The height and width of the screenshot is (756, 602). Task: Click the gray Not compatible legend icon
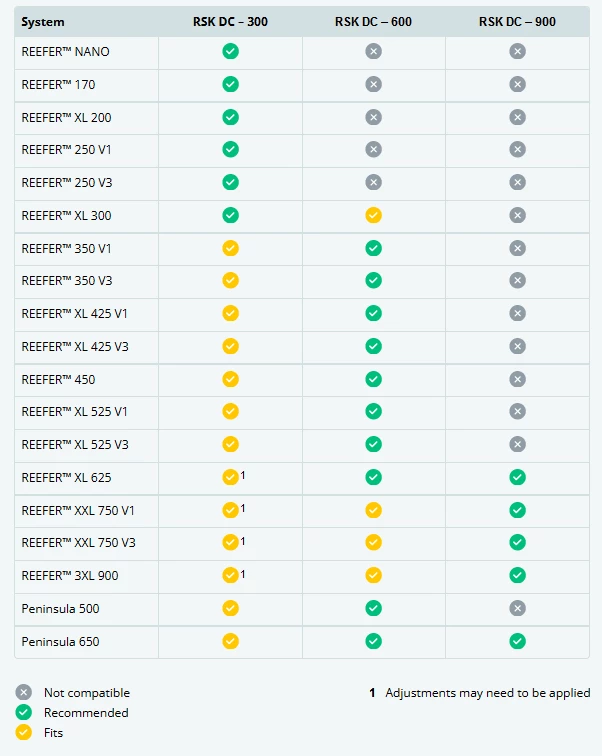[23, 692]
